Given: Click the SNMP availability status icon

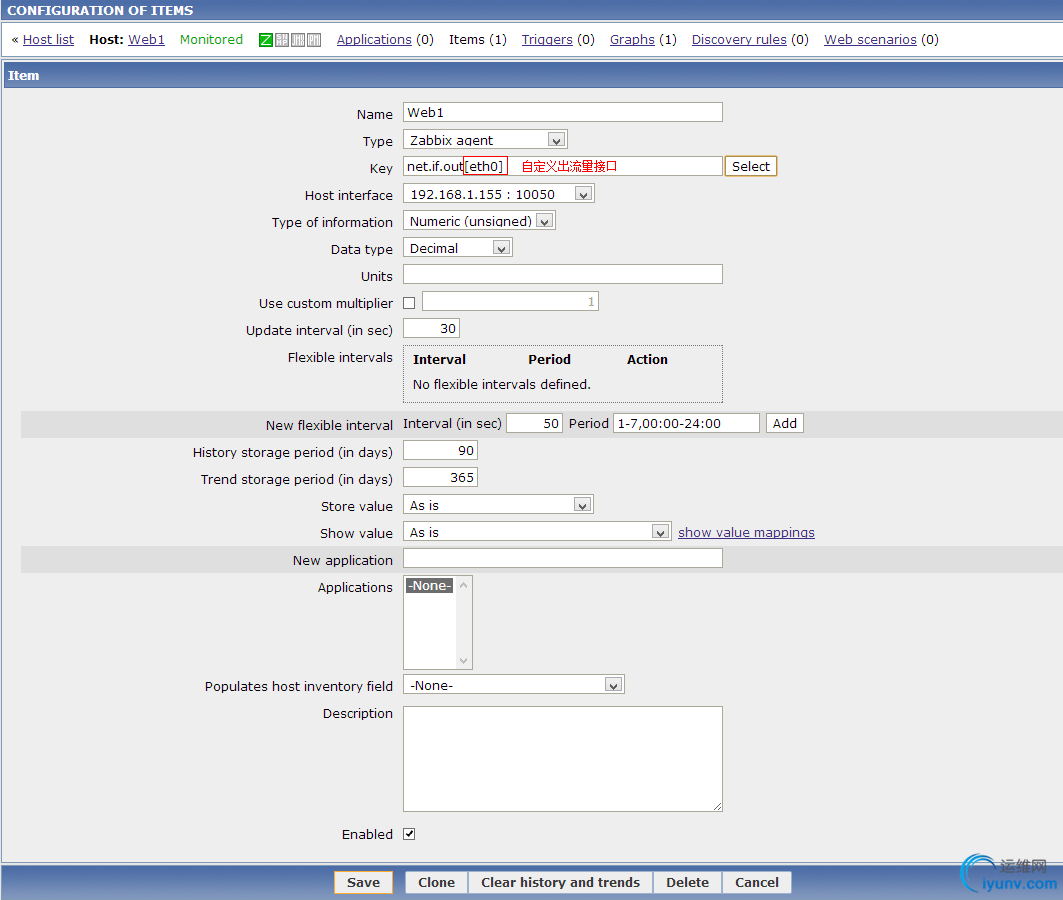Looking at the screenshot, I should [x=282, y=40].
